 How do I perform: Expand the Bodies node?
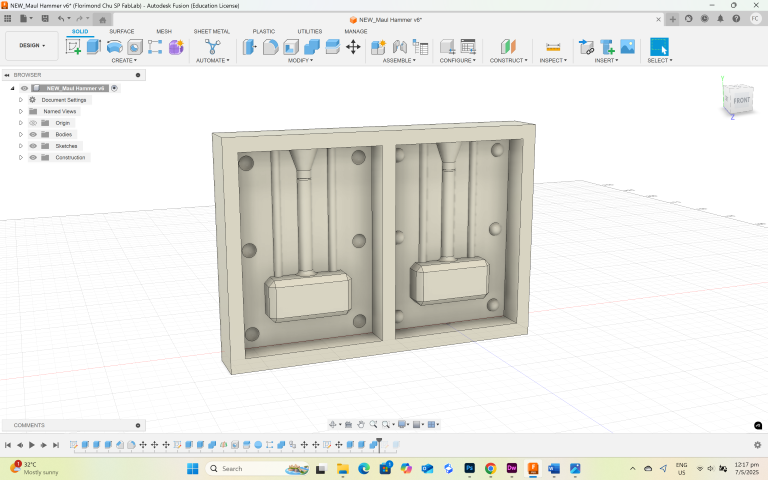[21, 134]
